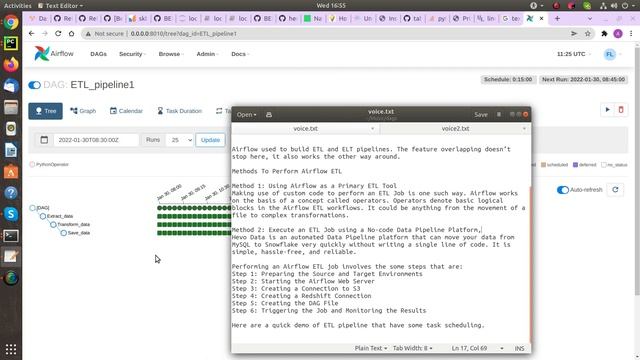Save the document in Text Editor
This screenshot has height=360, width=640.
click(x=480, y=115)
